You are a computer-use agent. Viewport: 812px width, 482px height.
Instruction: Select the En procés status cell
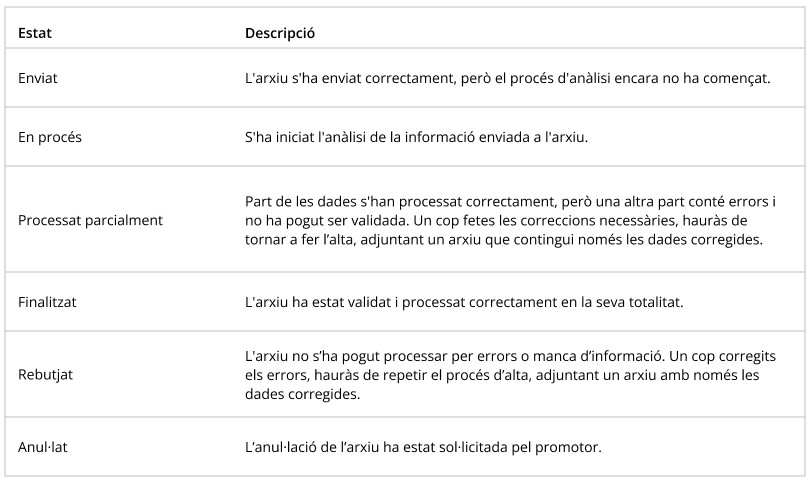tap(50, 138)
